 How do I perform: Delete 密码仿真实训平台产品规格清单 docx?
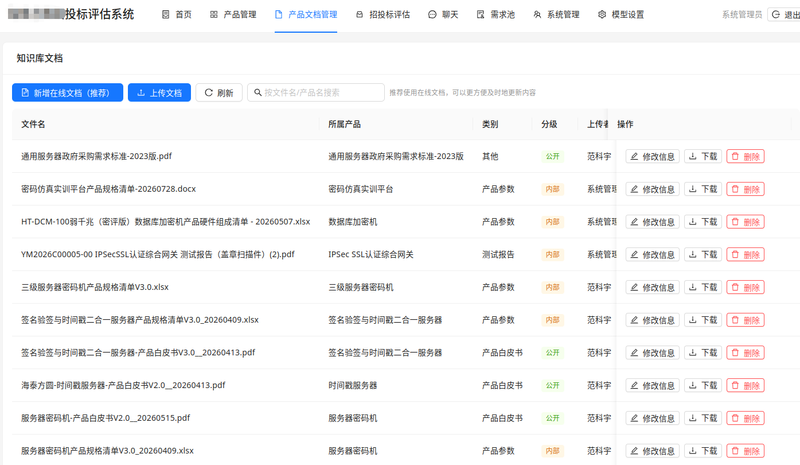click(x=745, y=189)
